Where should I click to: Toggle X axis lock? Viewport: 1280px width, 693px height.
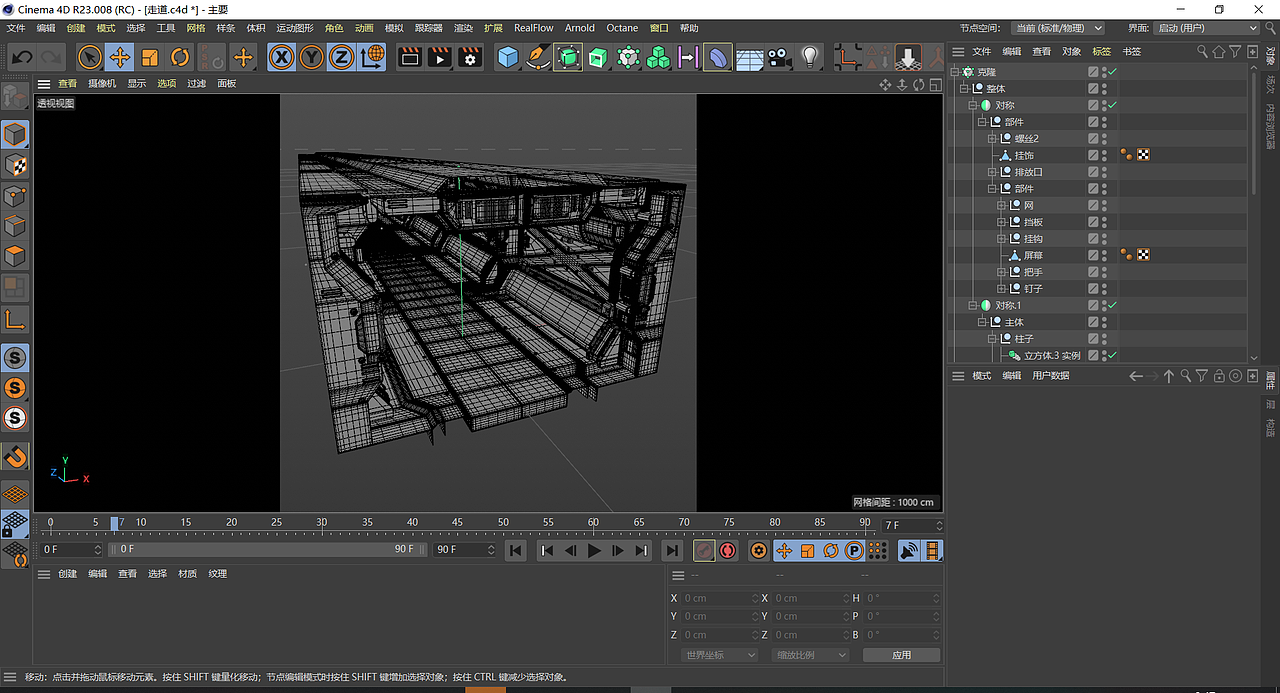(282, 58)
